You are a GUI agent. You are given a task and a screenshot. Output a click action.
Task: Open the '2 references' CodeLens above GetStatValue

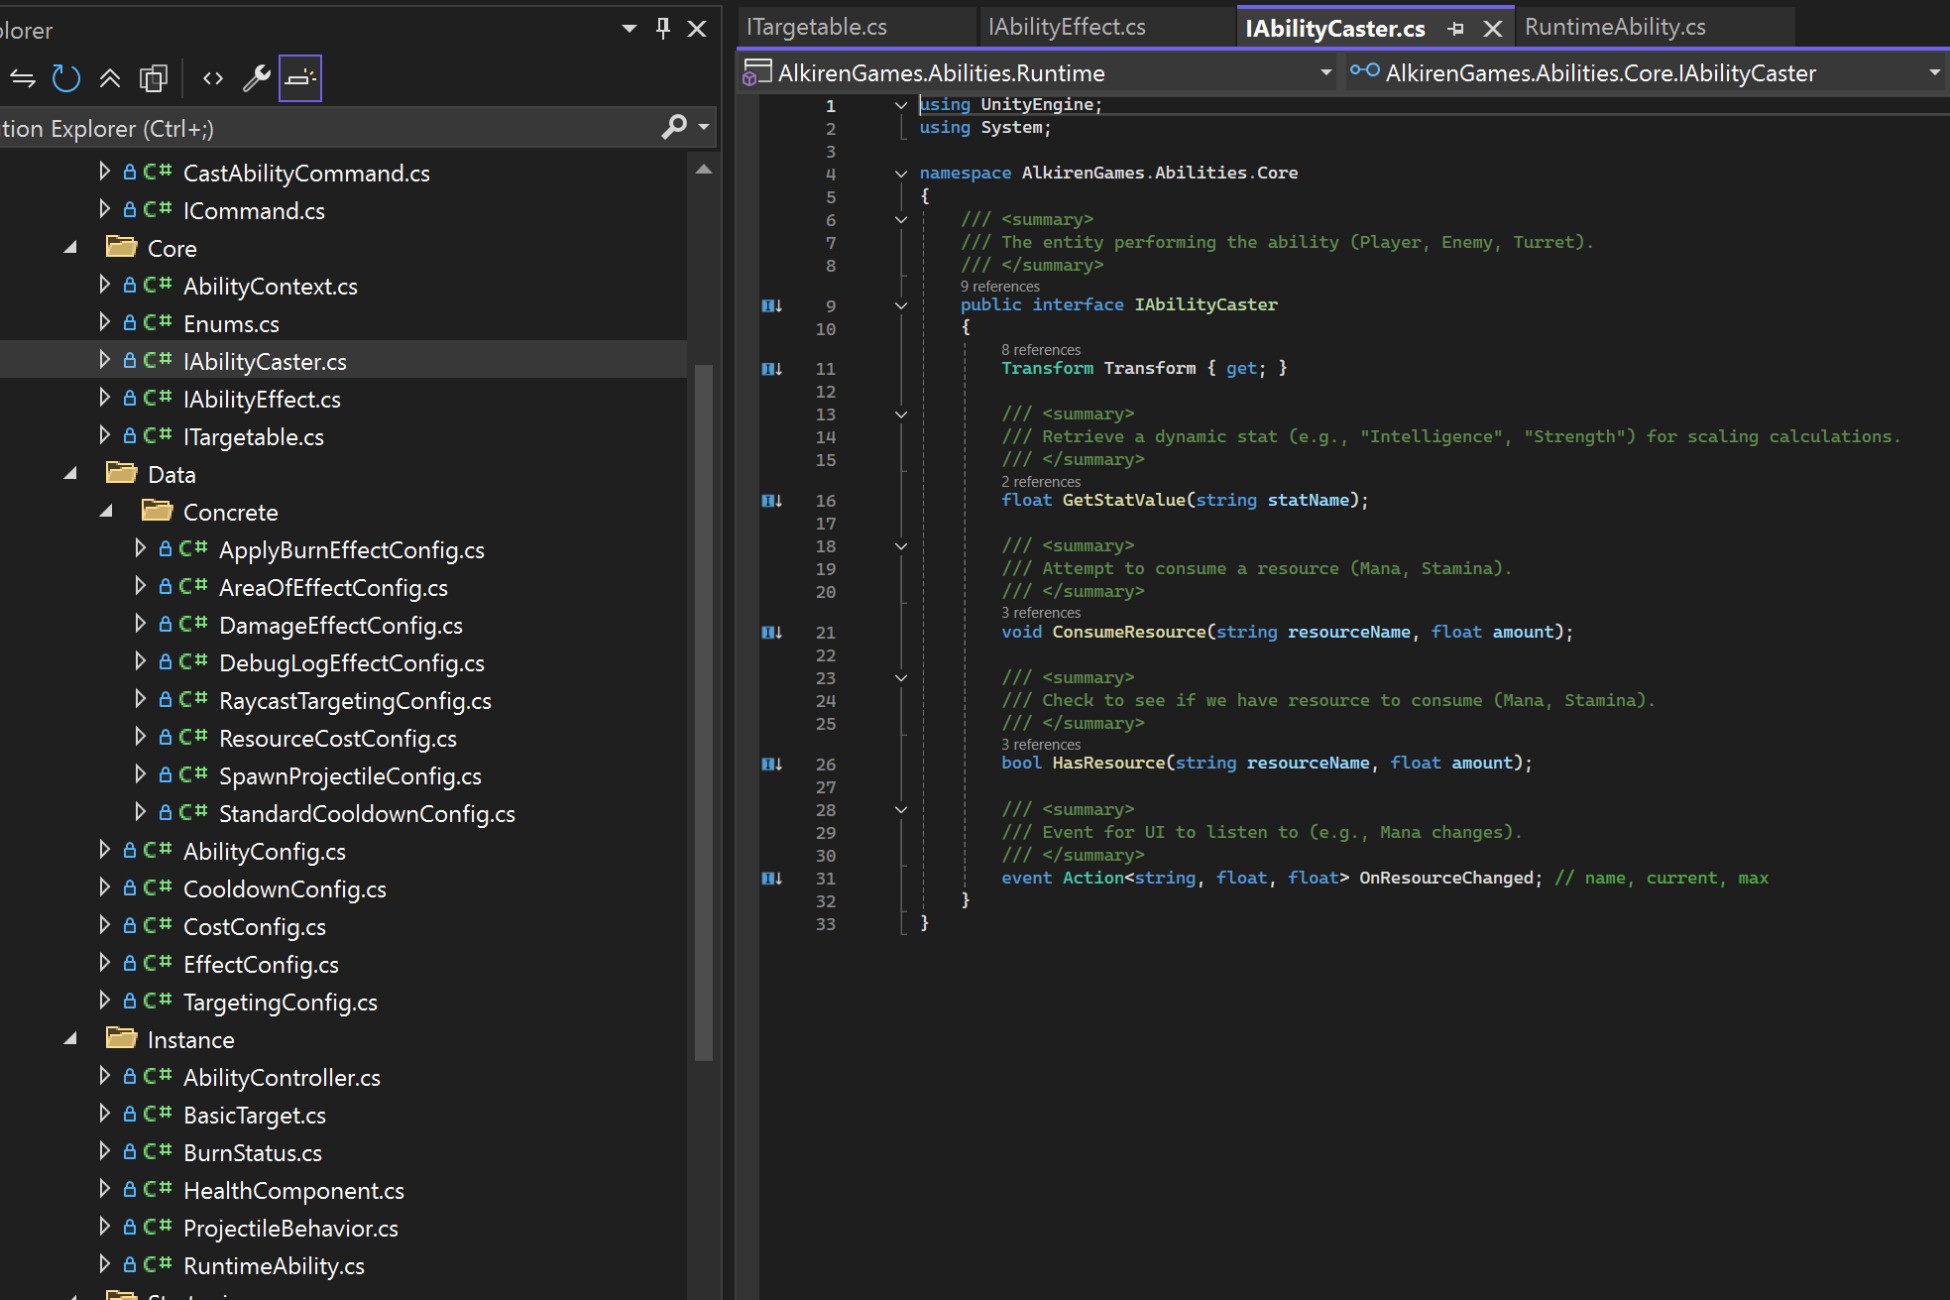1041,481
